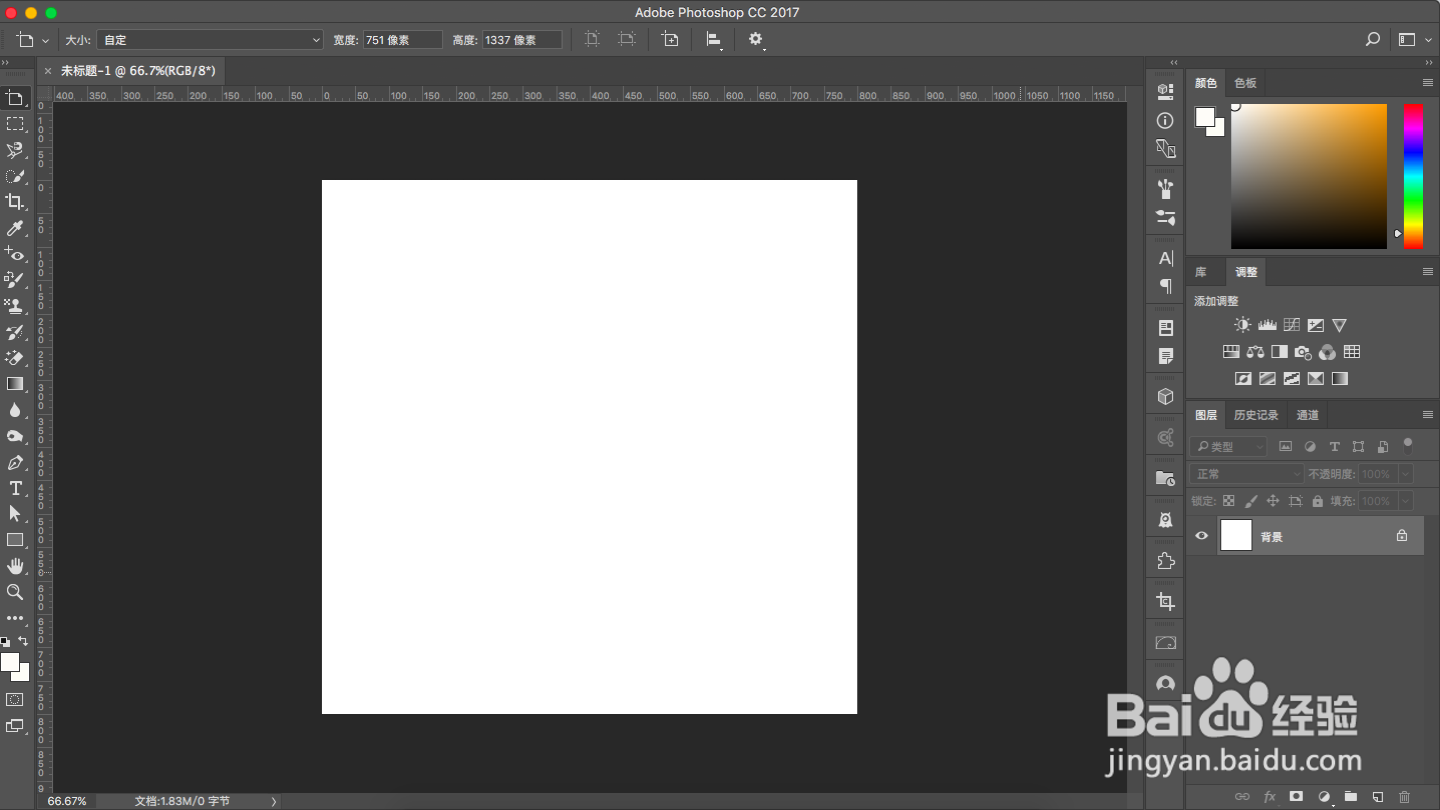Open the Layers panel flyout menu
Image resolution: width=1440 pixels, height=810 pixels.
(x=1427, y=415)
